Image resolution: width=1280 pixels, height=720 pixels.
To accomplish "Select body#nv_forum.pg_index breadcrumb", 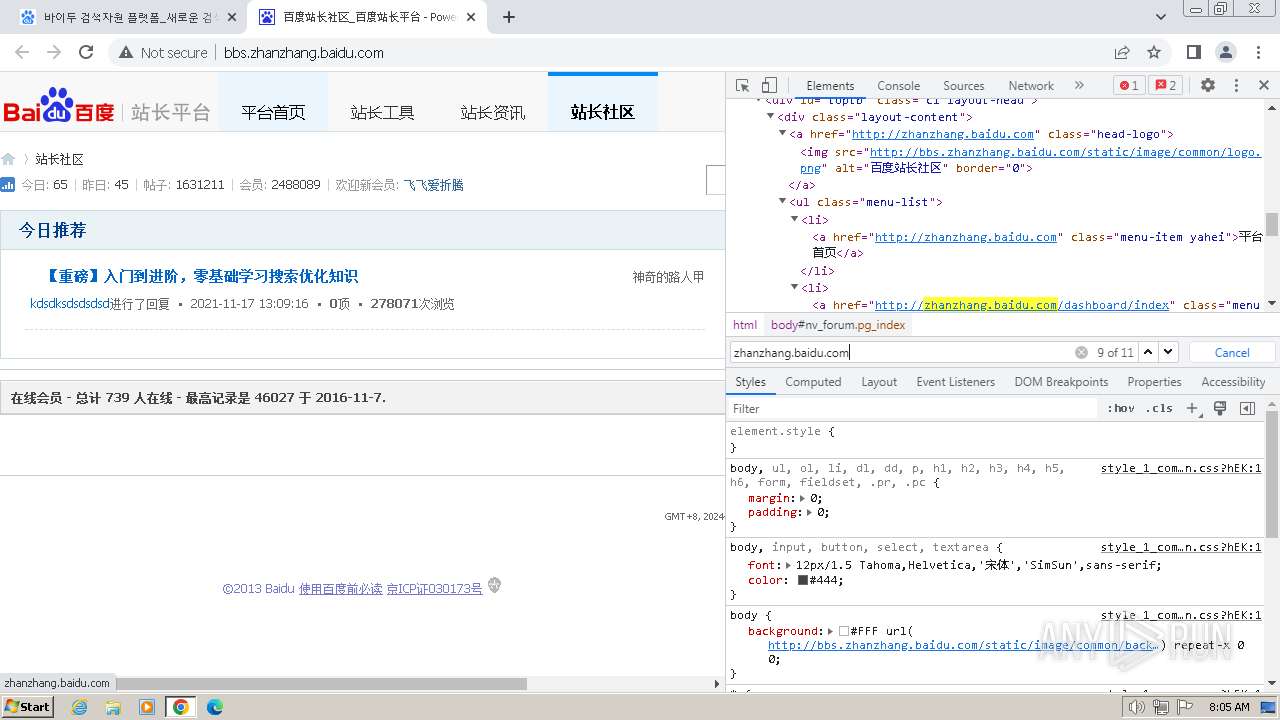I will pos(837,325).
